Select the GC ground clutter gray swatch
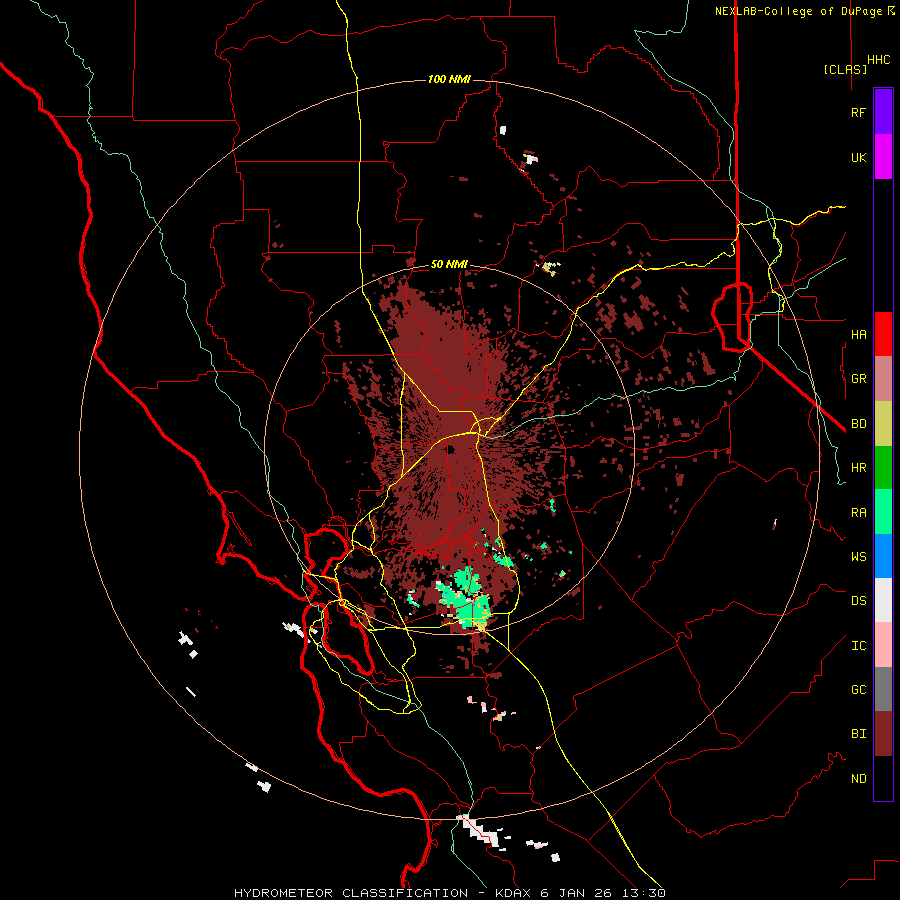 883,689
